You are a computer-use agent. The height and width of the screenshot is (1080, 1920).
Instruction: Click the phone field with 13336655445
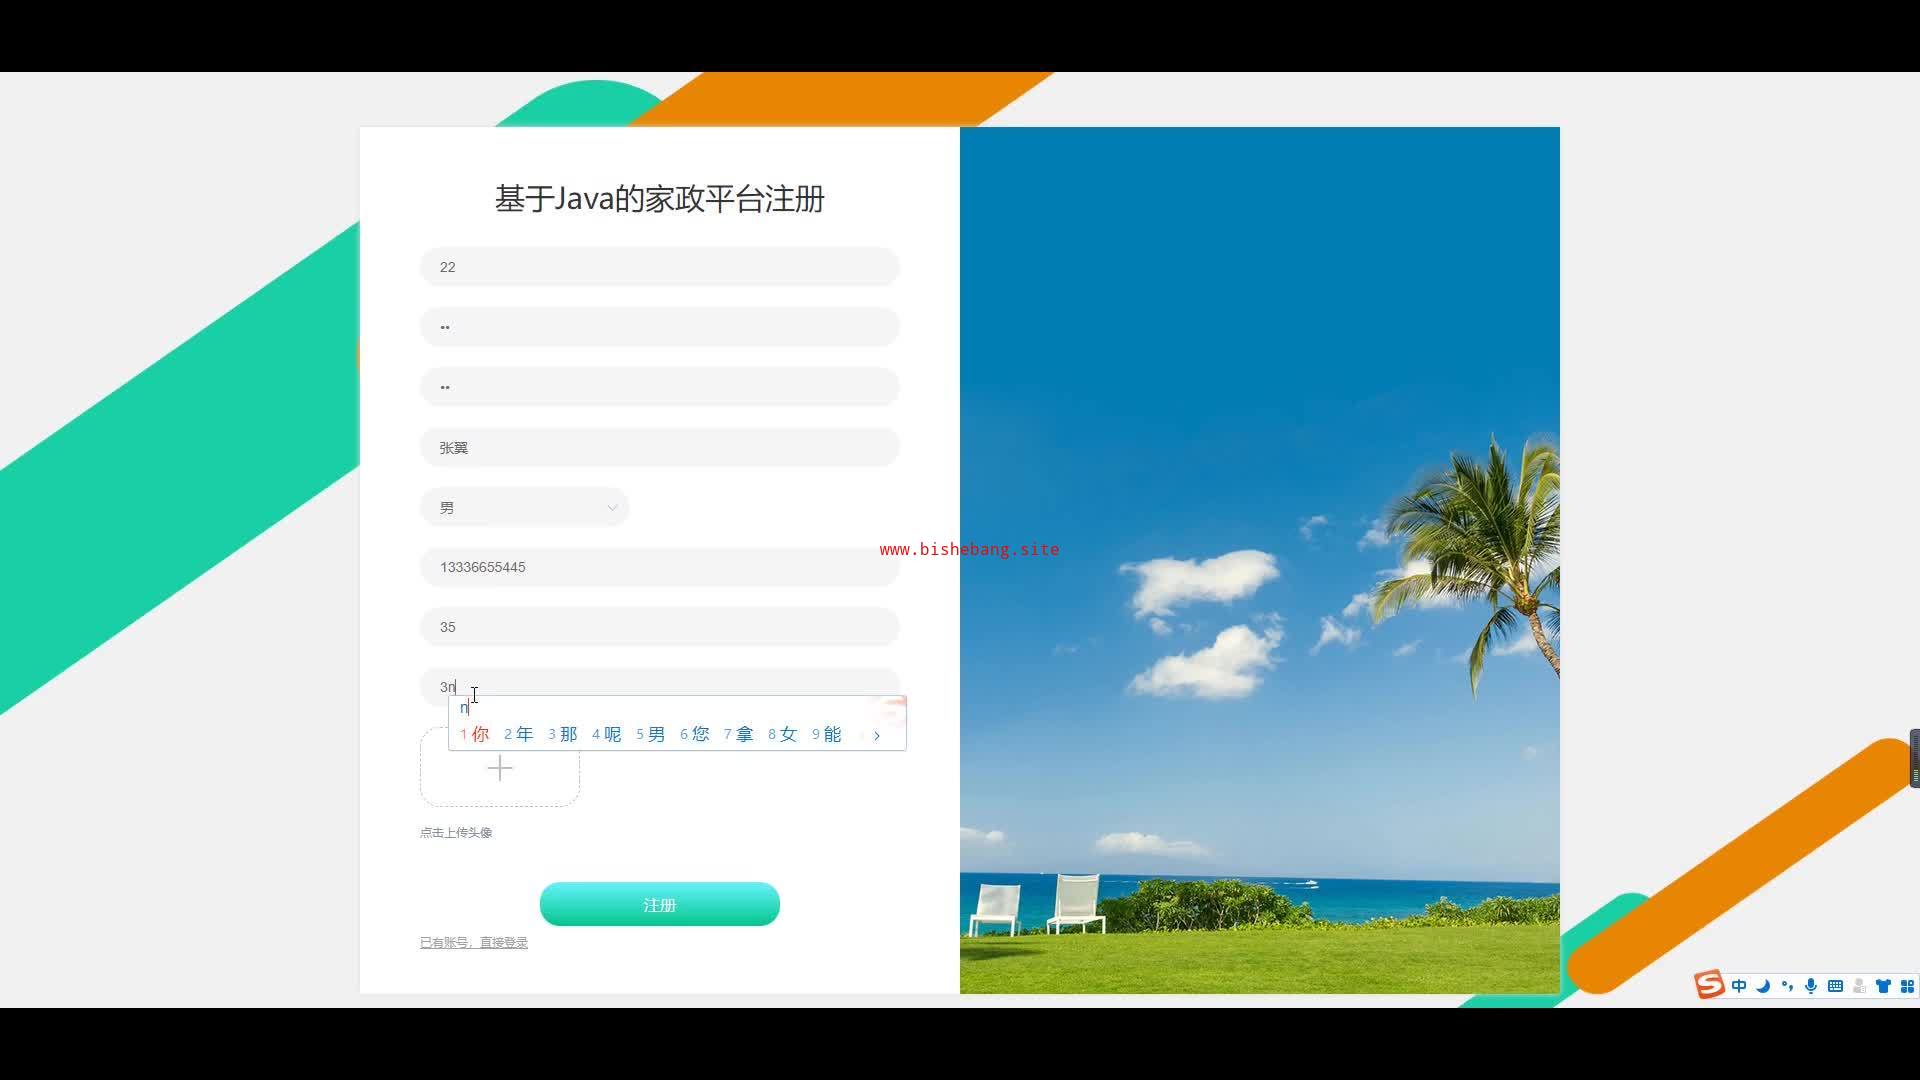coord(659,567)
